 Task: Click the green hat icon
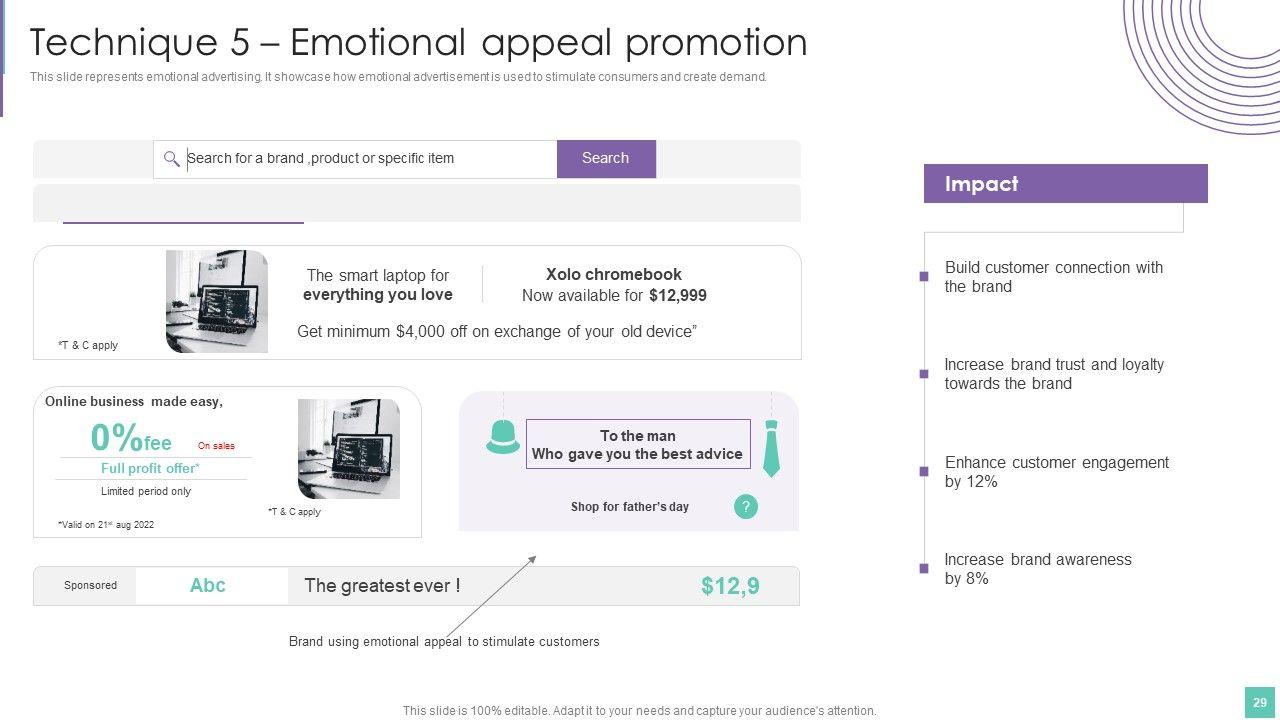coord(503,437)
